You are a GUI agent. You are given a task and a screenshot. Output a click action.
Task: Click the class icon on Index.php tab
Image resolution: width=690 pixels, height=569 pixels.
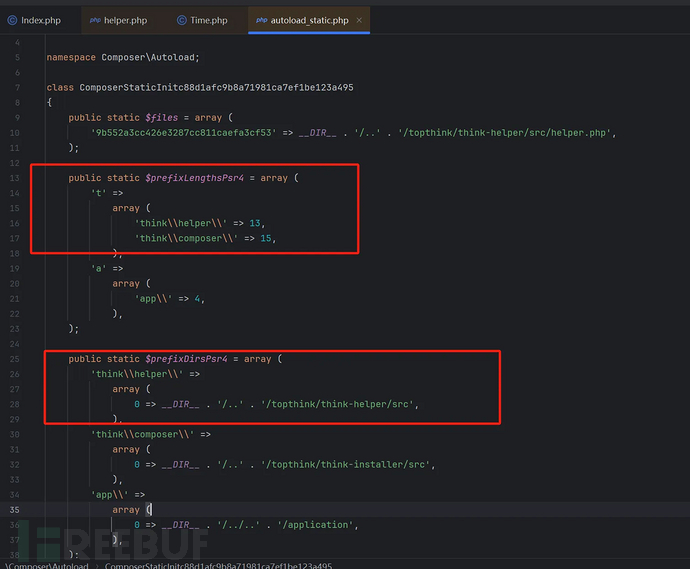click(13, 20)
